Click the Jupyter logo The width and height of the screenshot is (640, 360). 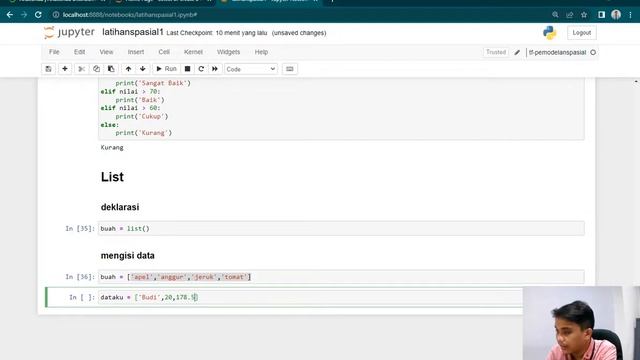click(69, 32)
